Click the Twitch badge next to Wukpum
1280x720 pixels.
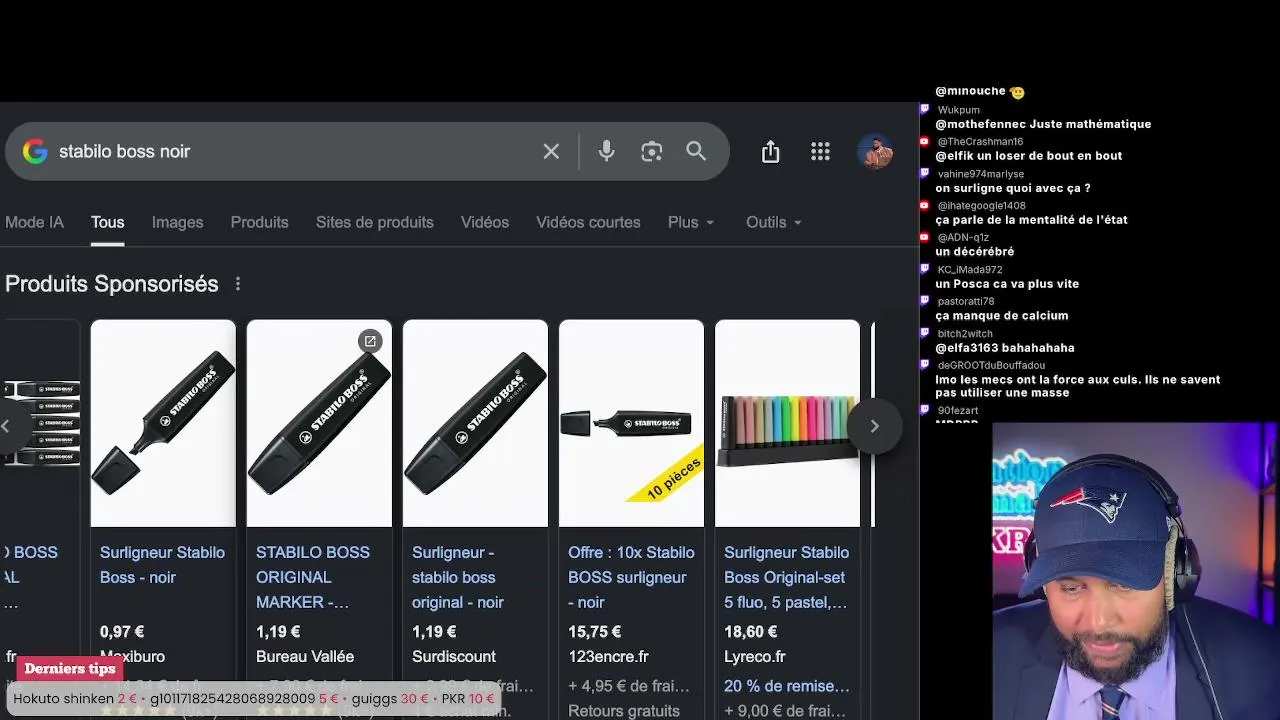coord(925,109)
